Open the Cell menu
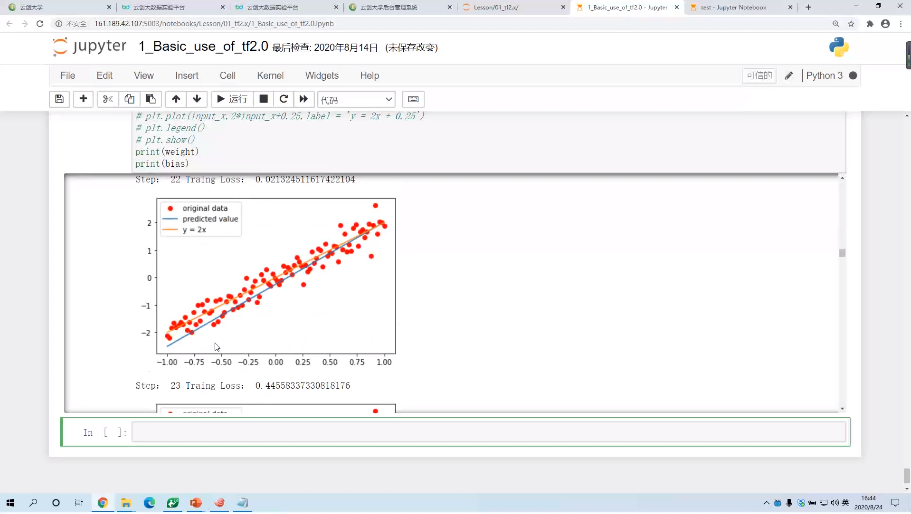This screenshot has width=911, height=514. coord(227,76)
